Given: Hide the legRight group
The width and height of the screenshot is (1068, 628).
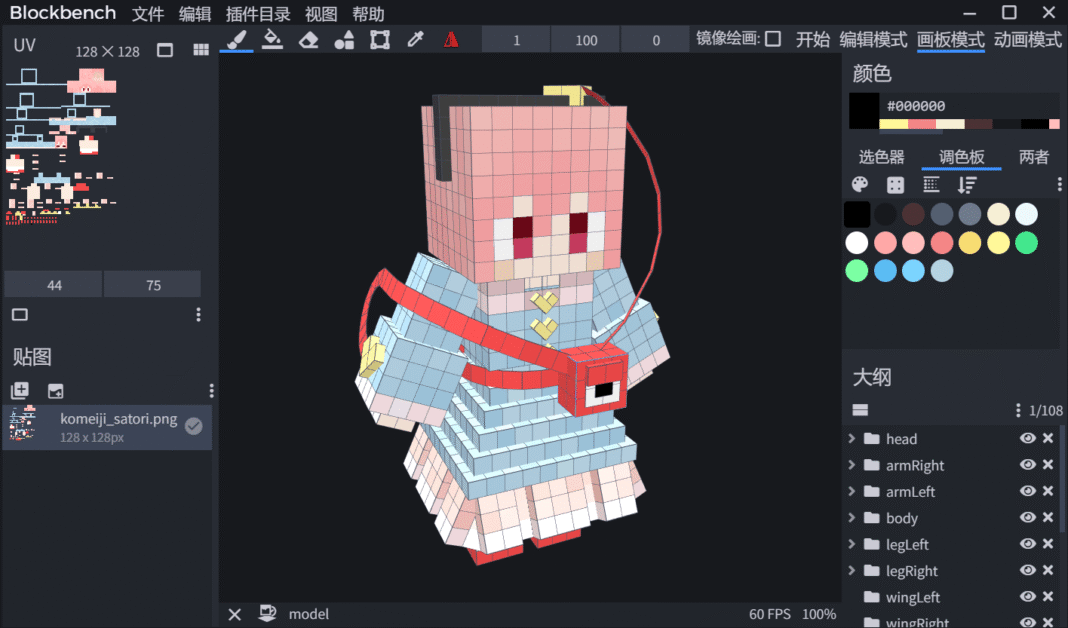Looking at the screenshot, I should [1028, 570].
